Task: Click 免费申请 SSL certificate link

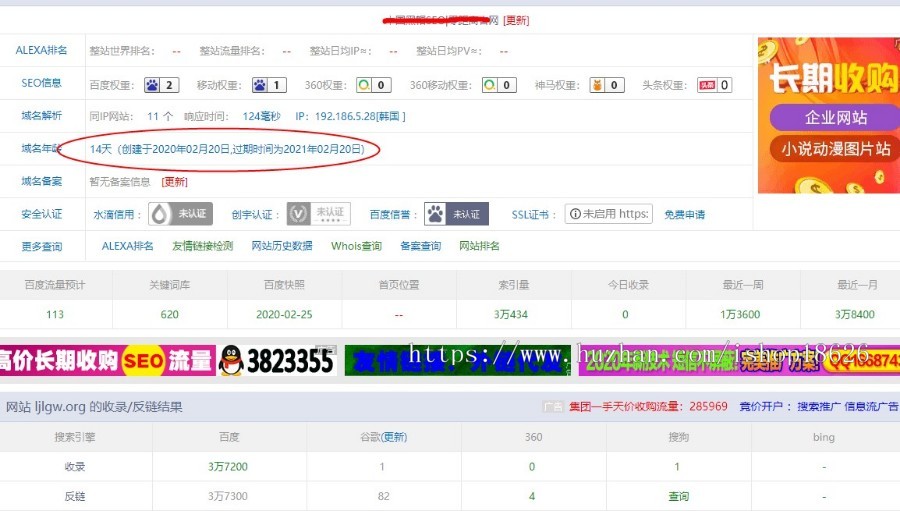Action: tap(684, 214)
